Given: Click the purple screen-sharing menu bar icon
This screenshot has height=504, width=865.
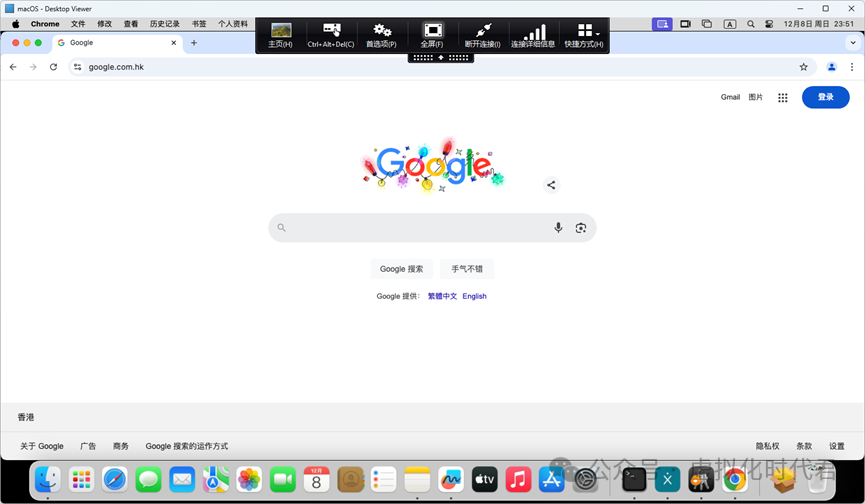Looking at the screenshot, I should 662,24.
